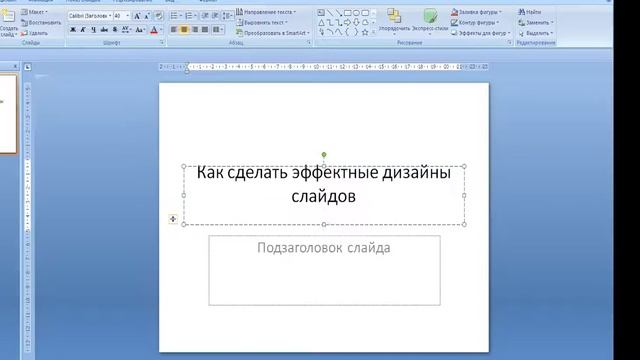Screen dimensions: 640x360
Task: Open Shape Effects (Эффекты для фигур) dropdown
Action: (481, 33)
